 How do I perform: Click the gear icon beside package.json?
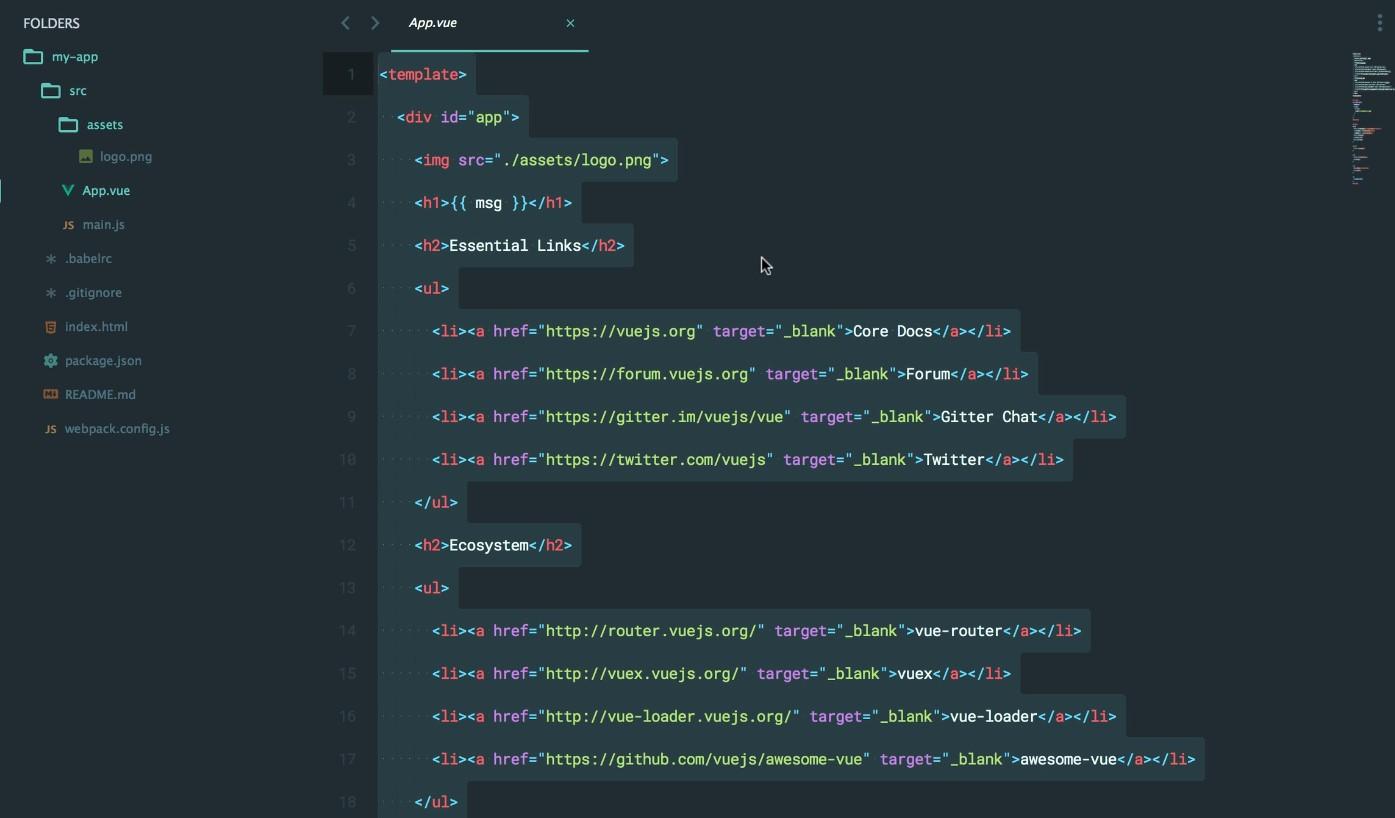(51, 361)
